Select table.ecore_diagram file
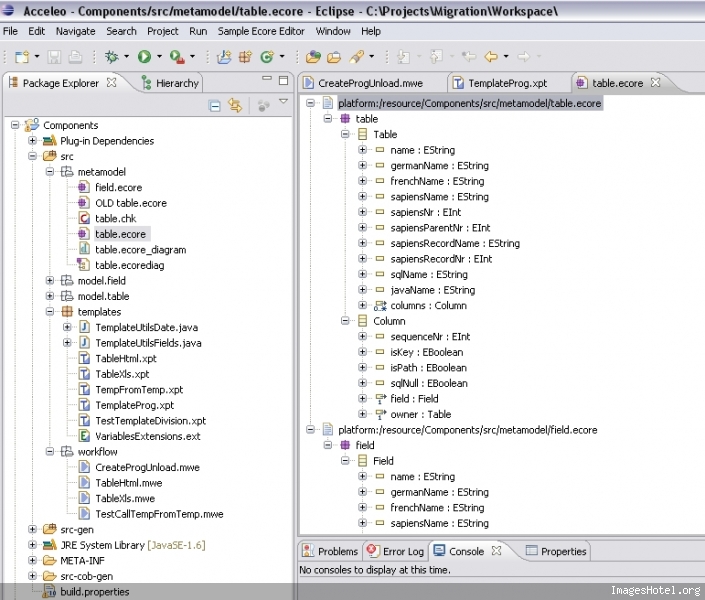The width and height of the screenshot is (705, 600). (140, 250)
